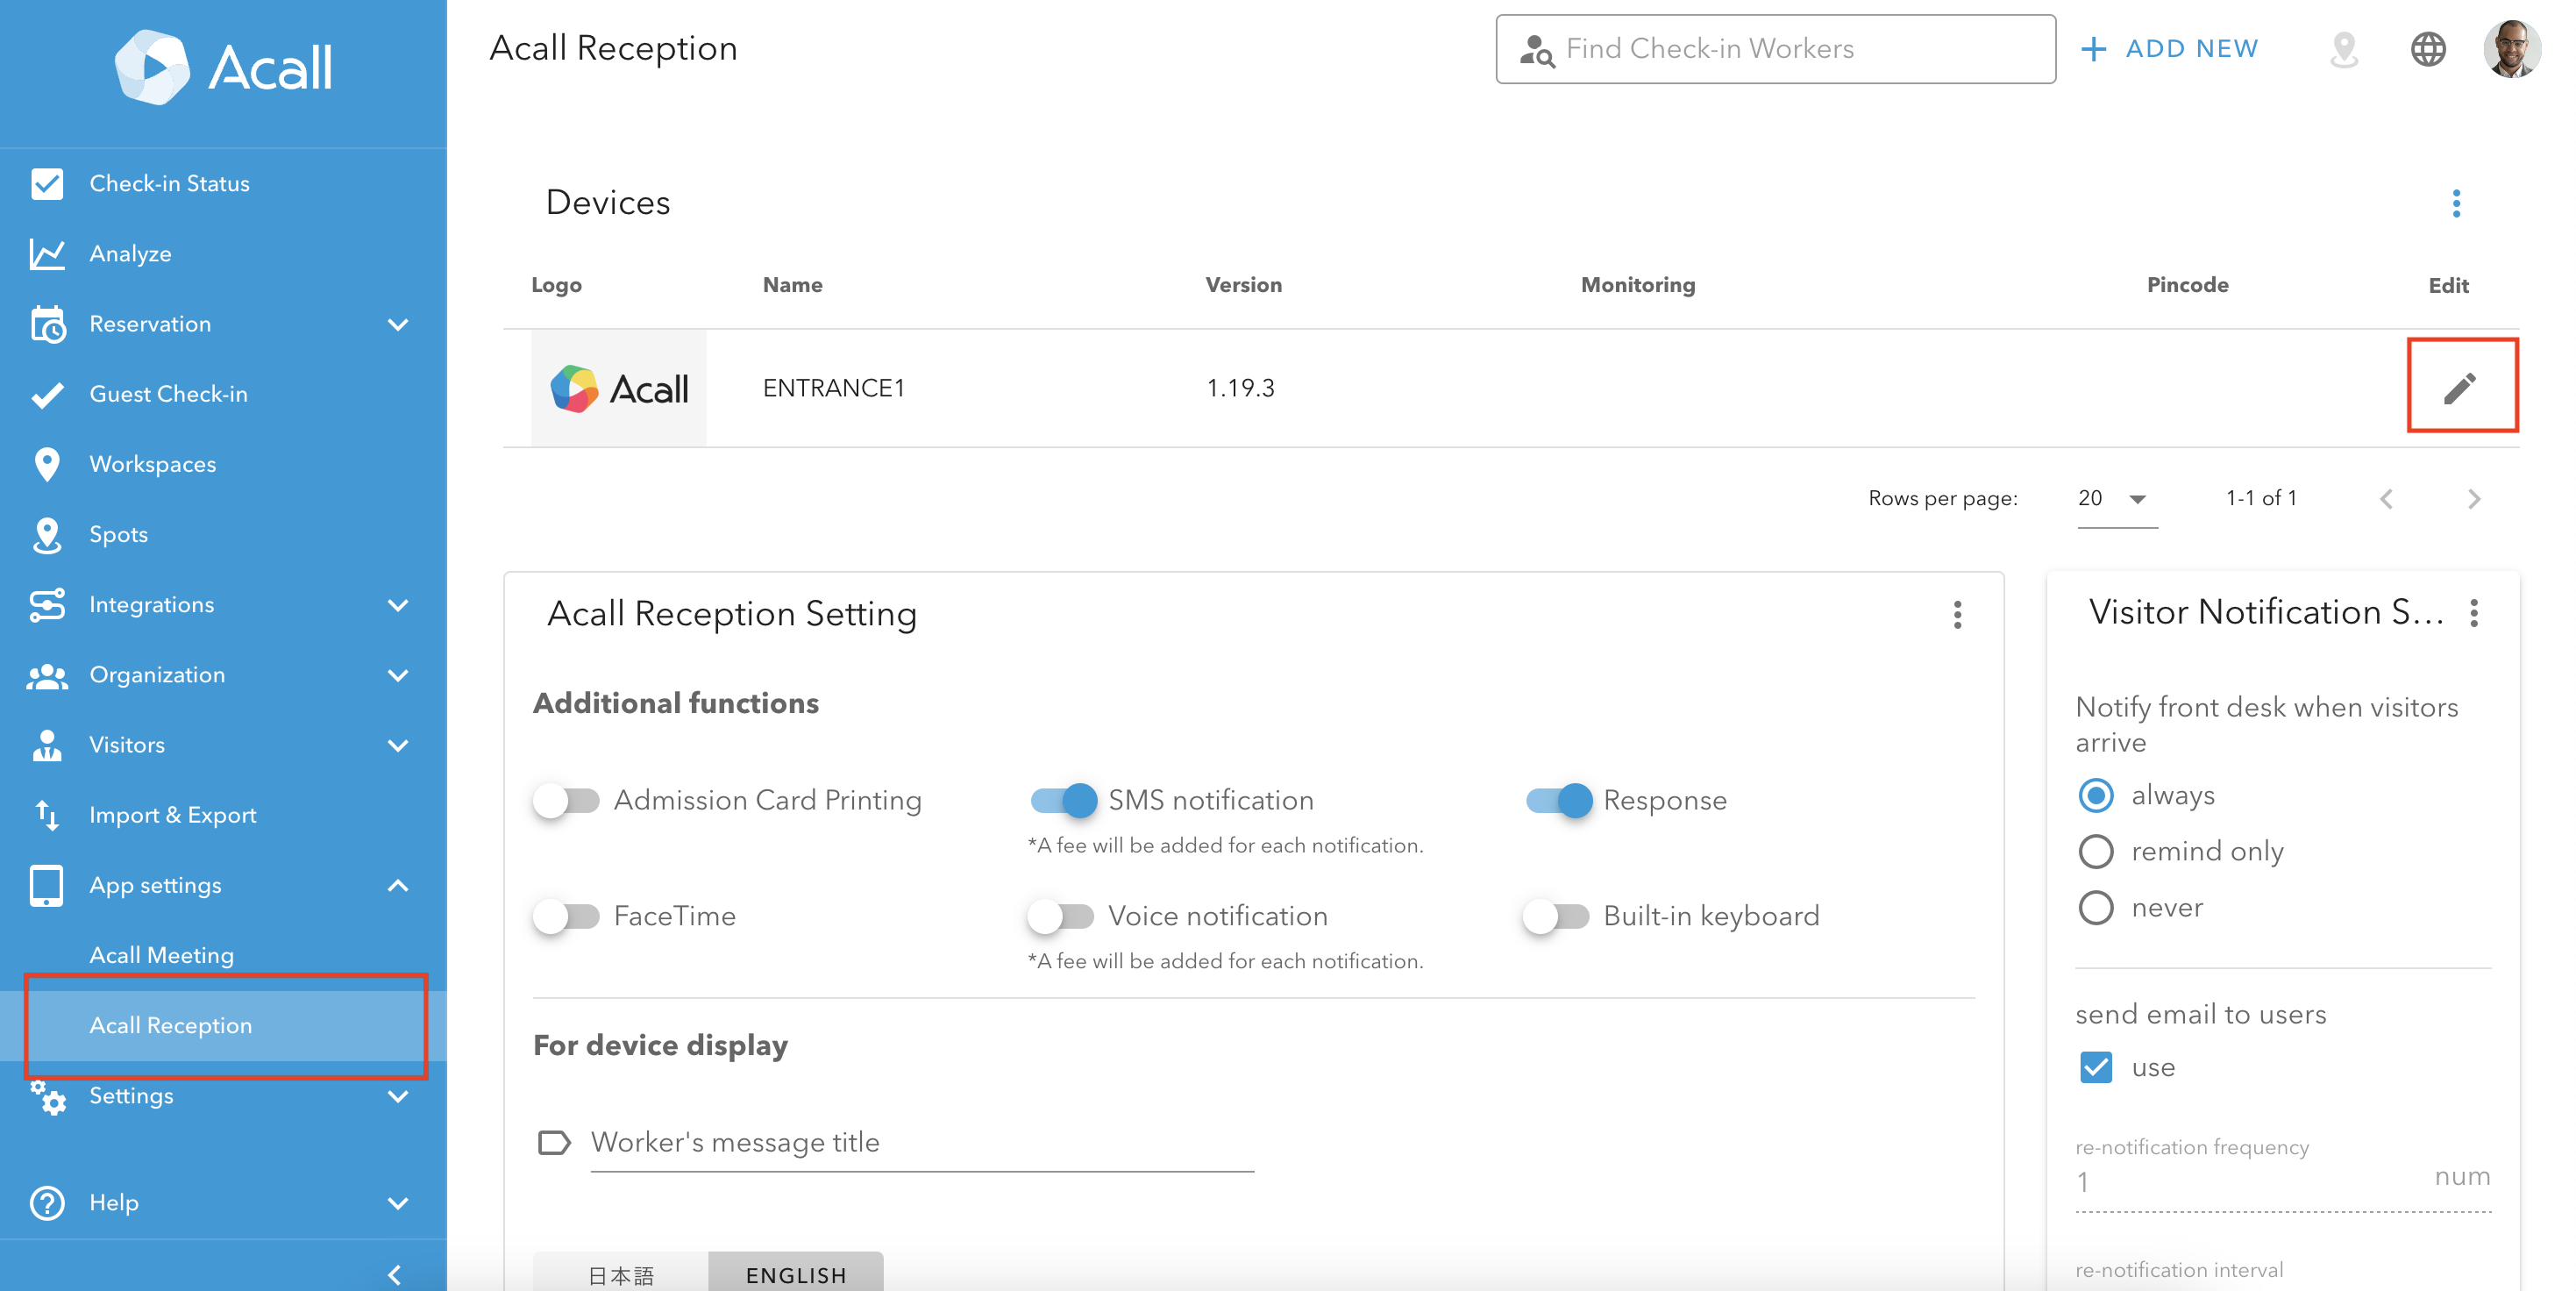Select the remind only radio button
Screen dimensions: 2576x1291
2097,851
